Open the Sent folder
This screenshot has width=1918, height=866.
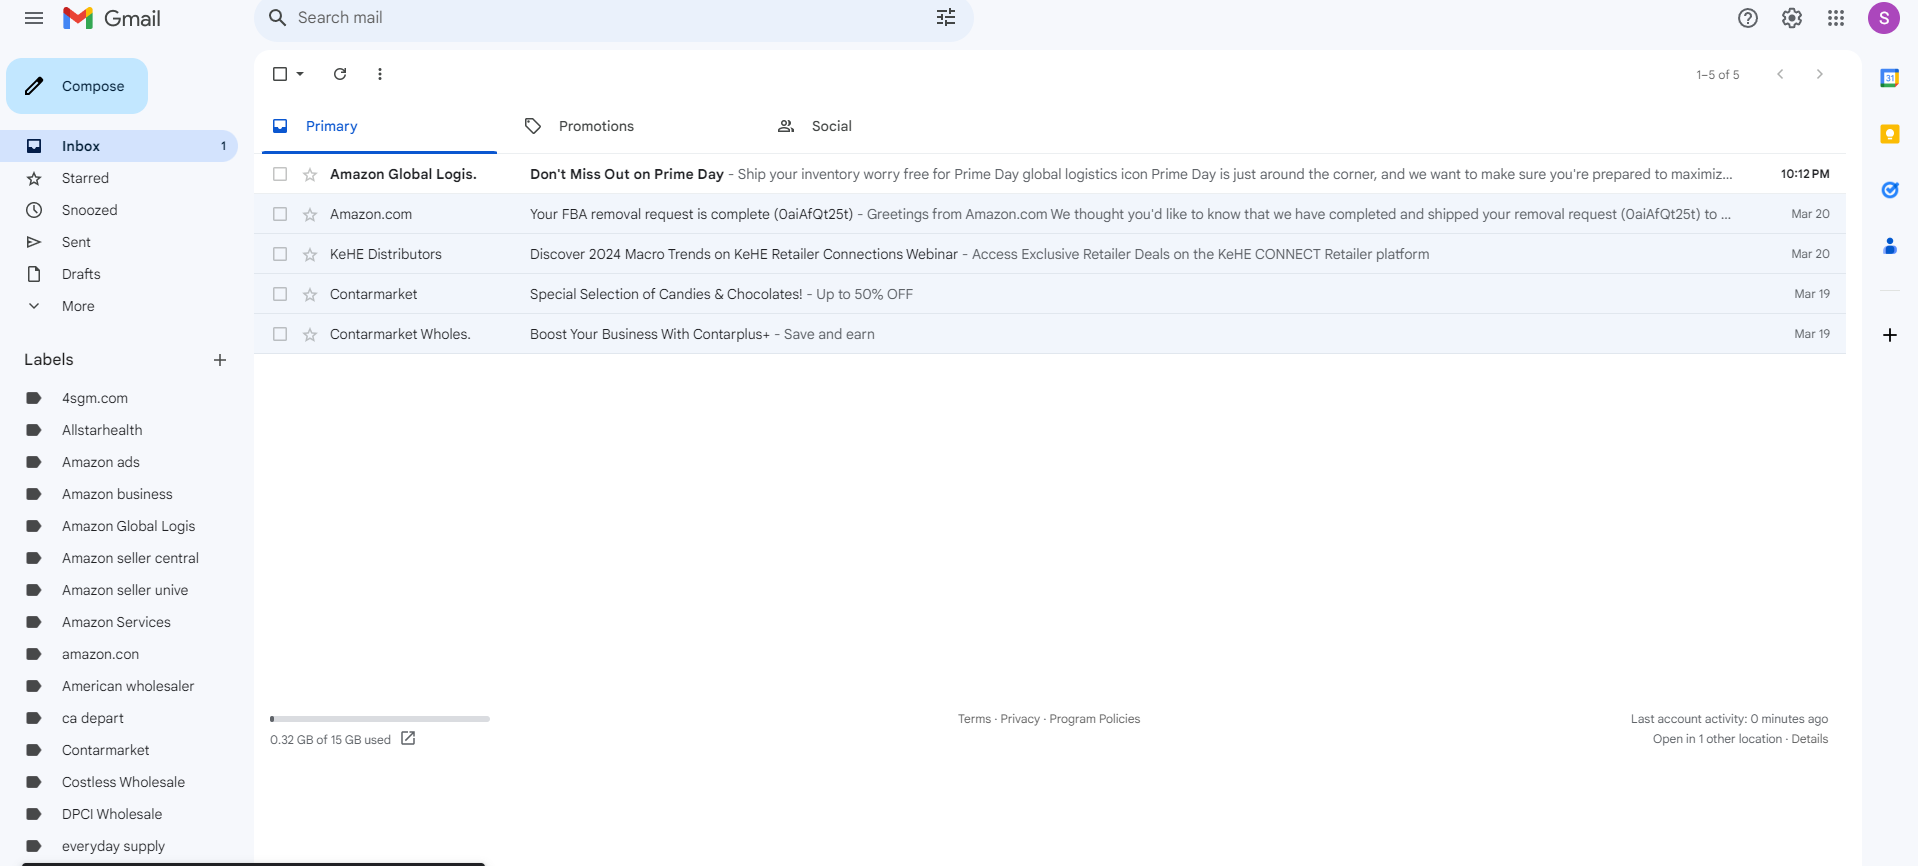pyautogui.click(x=119, y=242)
